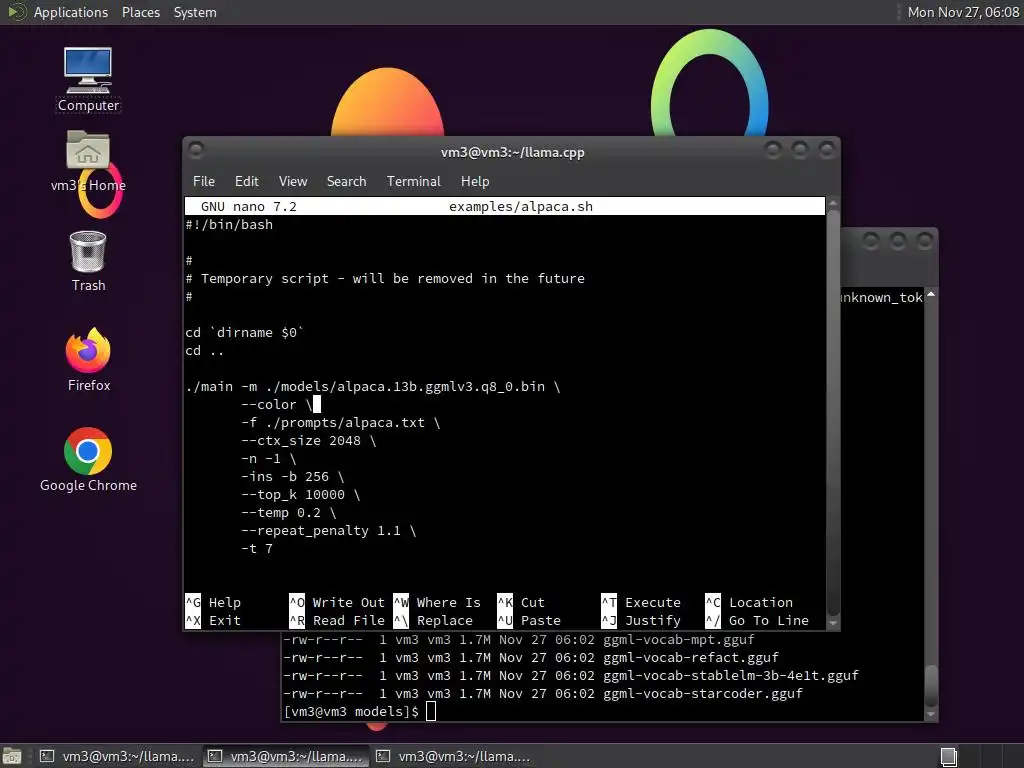
Task: Open the Places menu in top panel
Action: point(141,12)
